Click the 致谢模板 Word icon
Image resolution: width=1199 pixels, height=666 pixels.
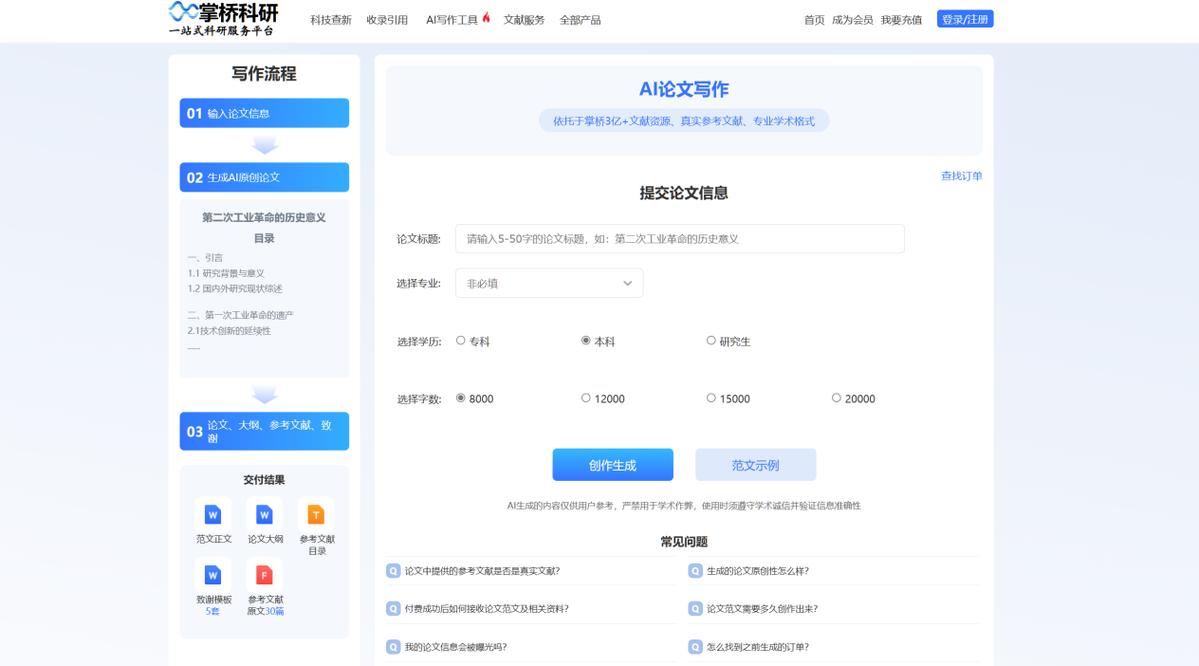[x=212, y=575]
